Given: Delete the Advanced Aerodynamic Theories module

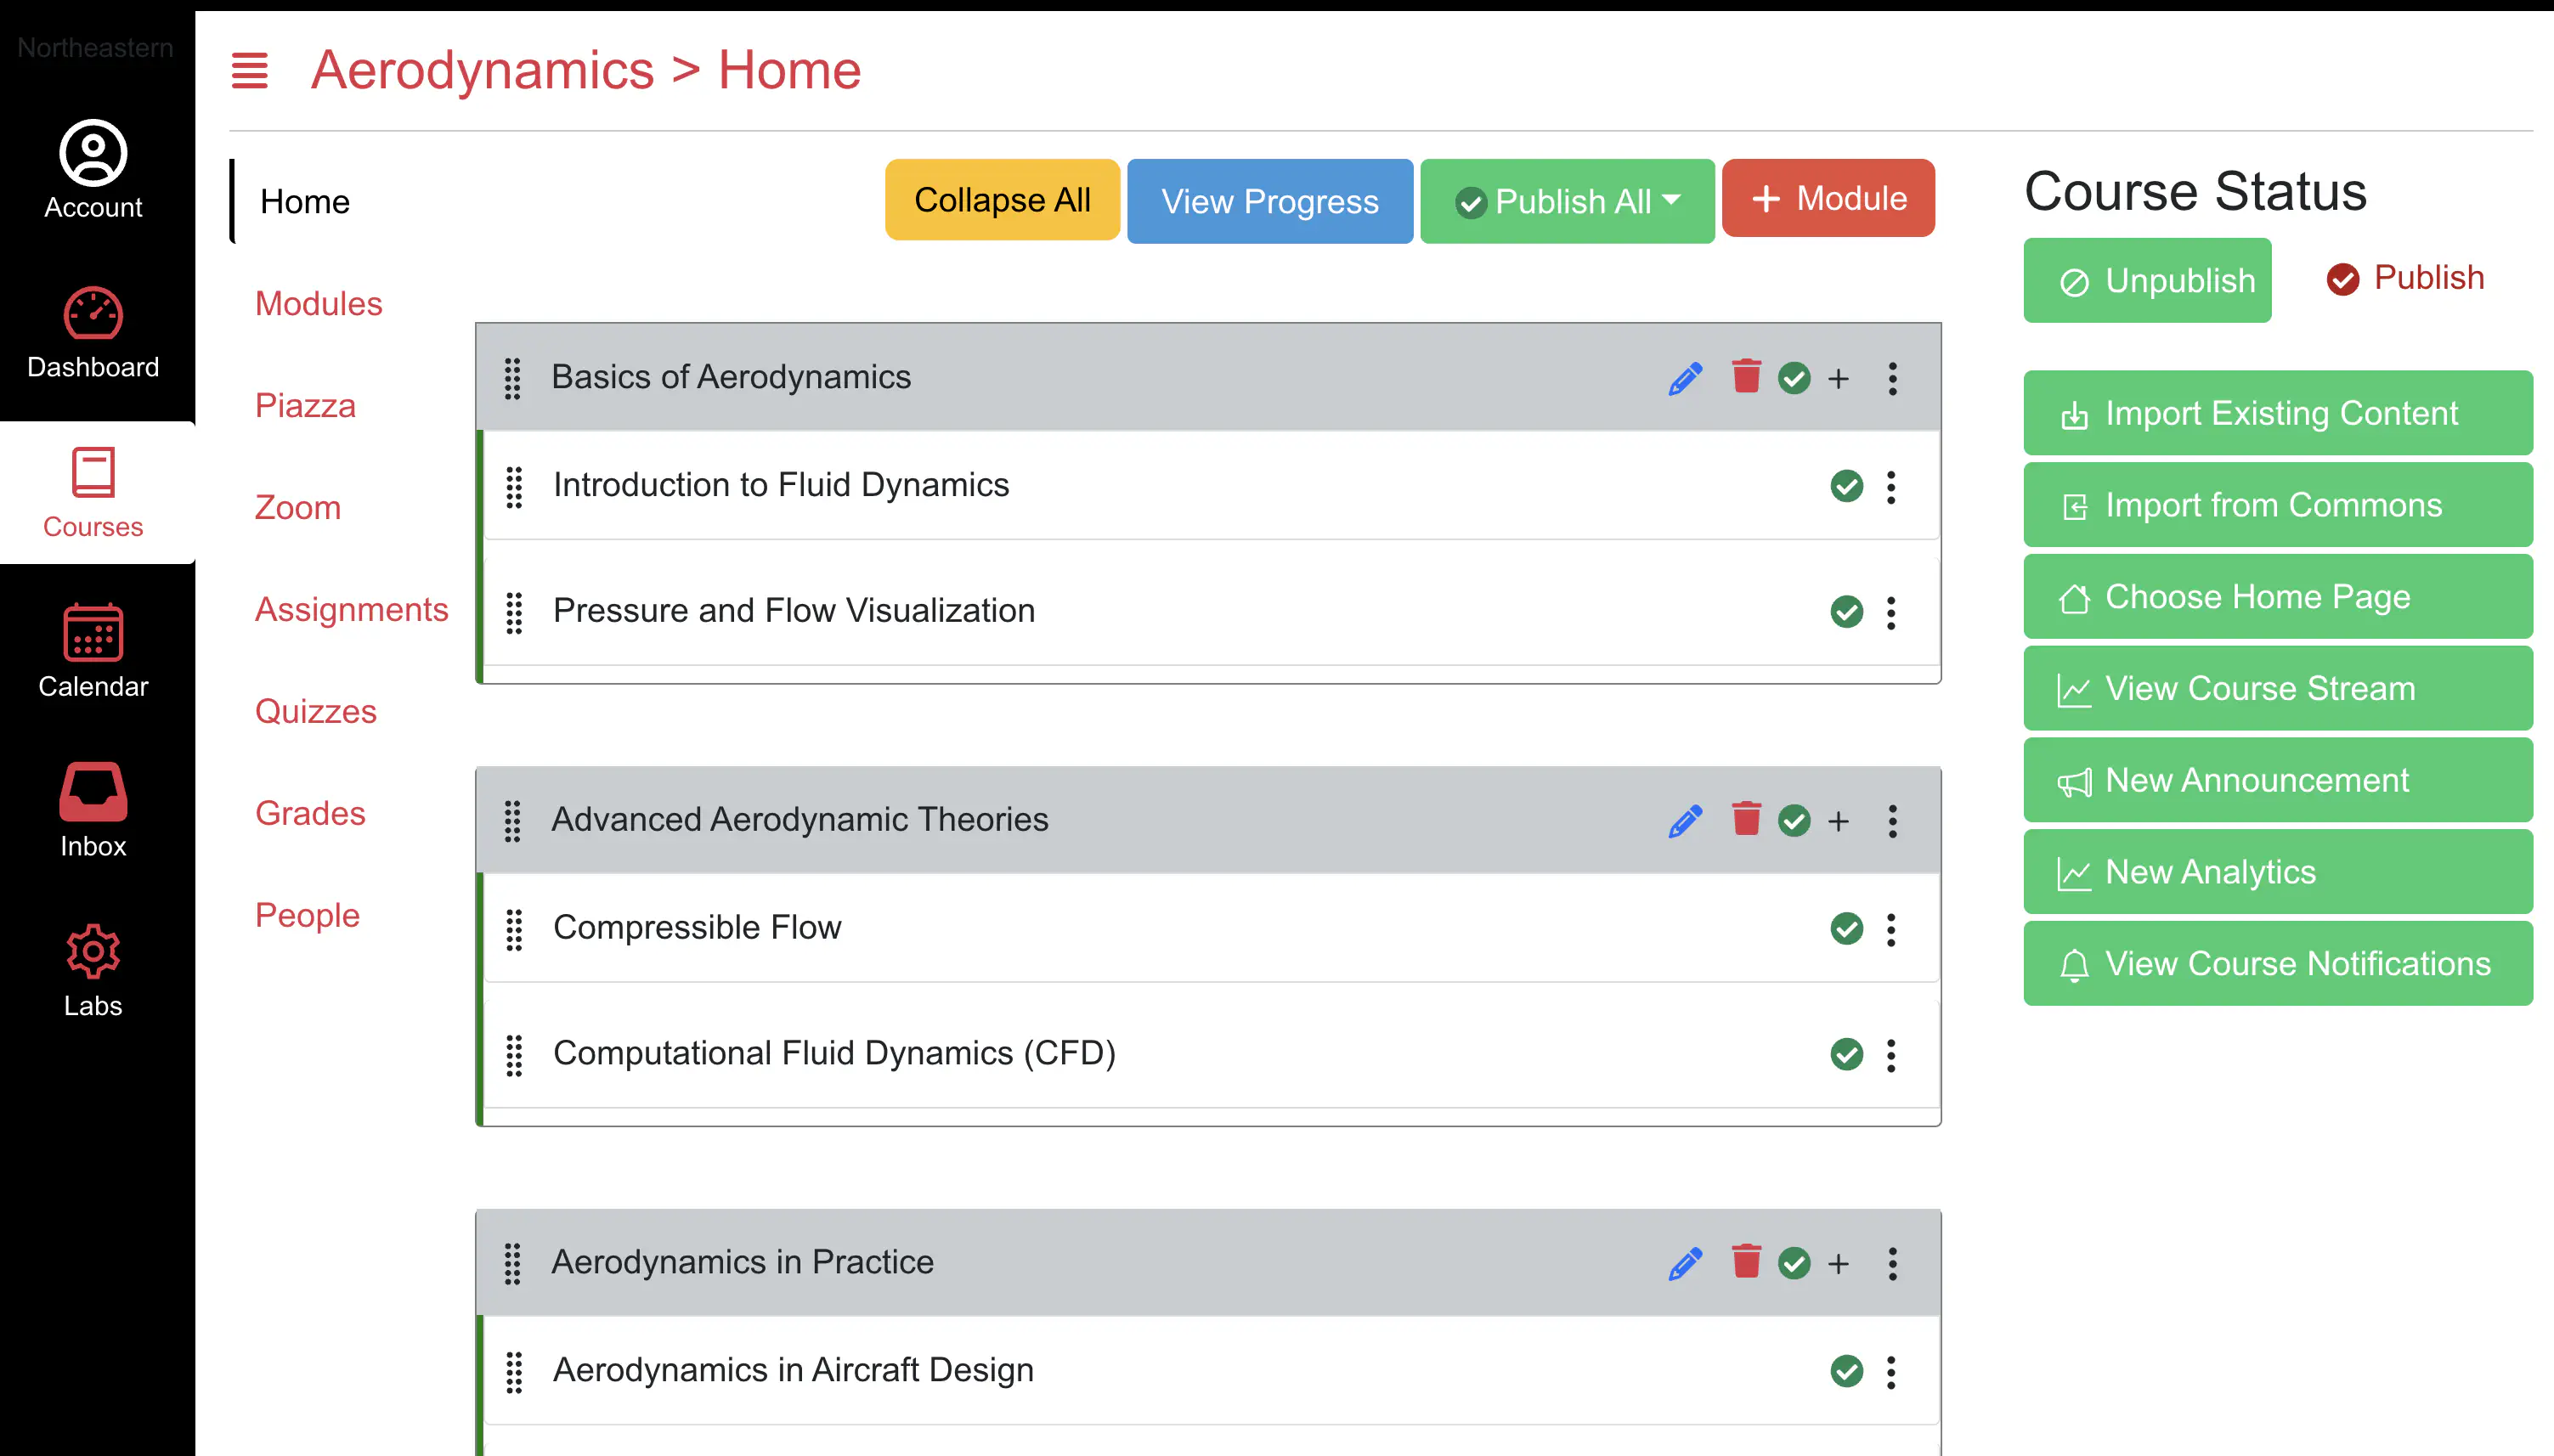Looking at the screenshot, I should click(1746, 819).
